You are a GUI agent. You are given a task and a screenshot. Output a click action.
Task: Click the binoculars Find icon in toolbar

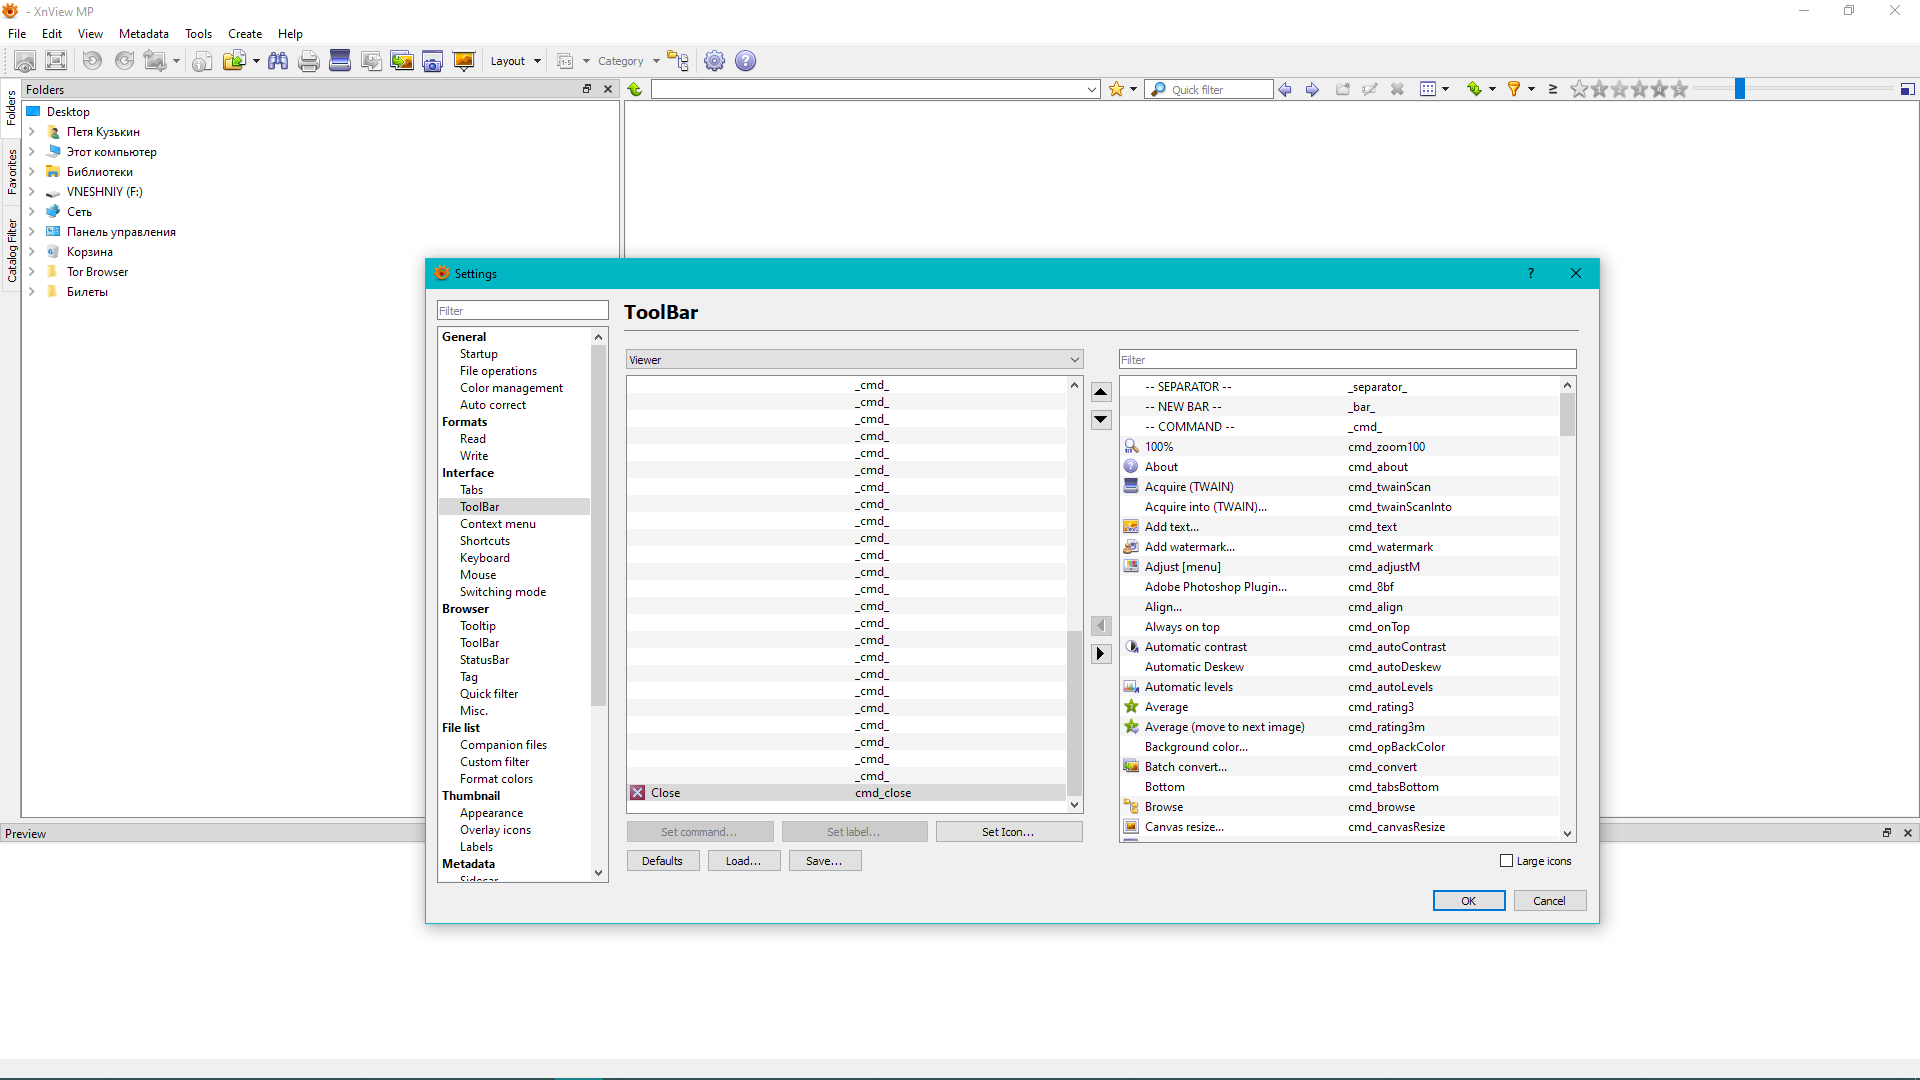278,61
